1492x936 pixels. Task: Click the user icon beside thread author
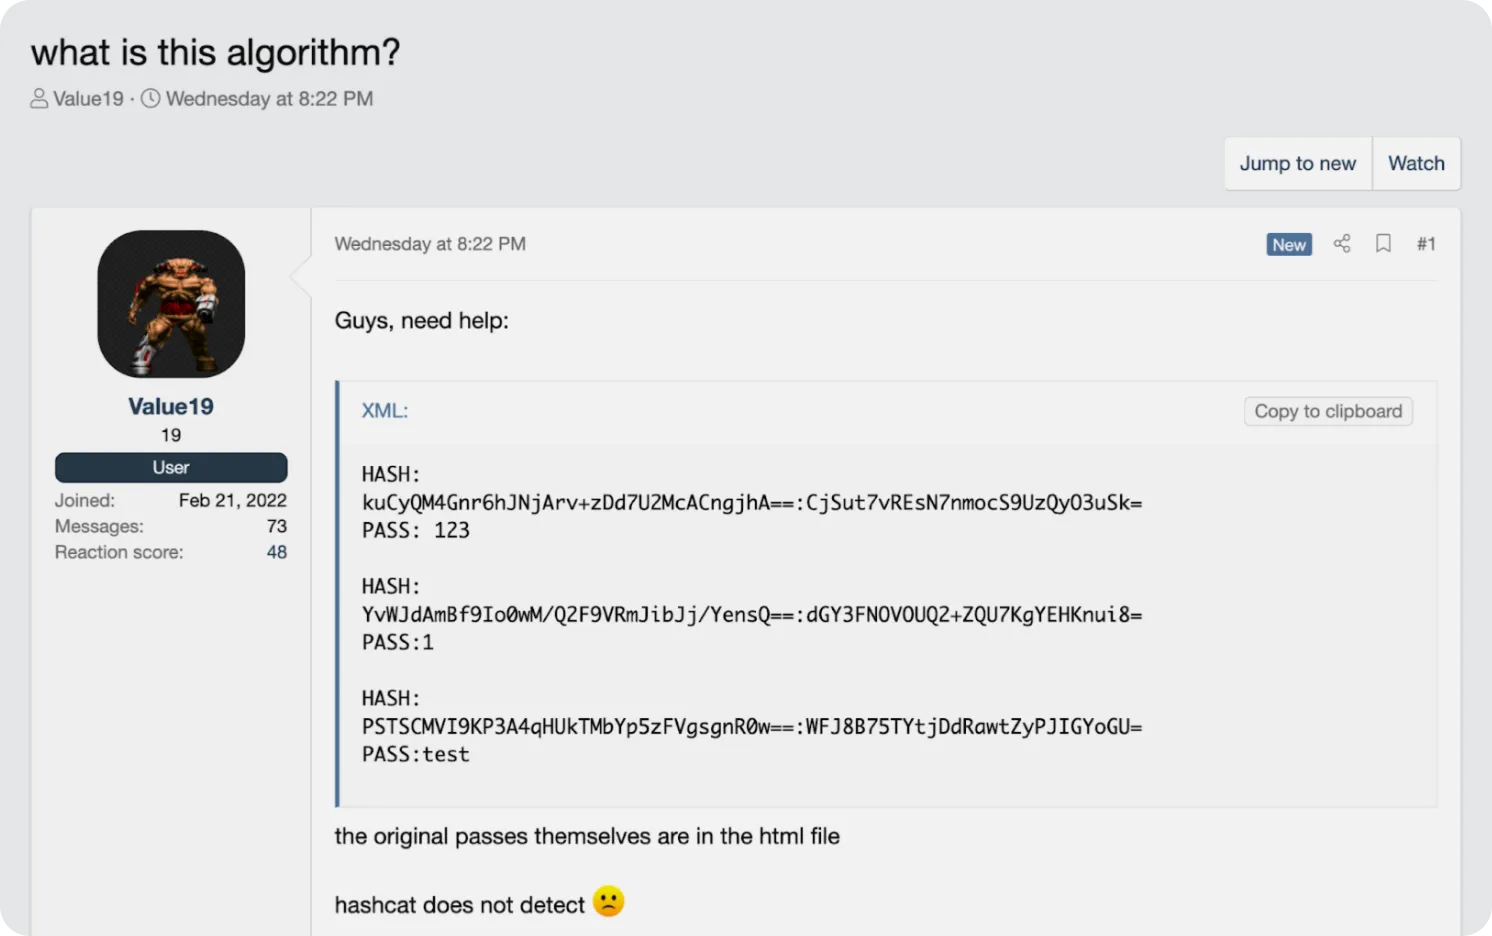[x=39, y=99]
